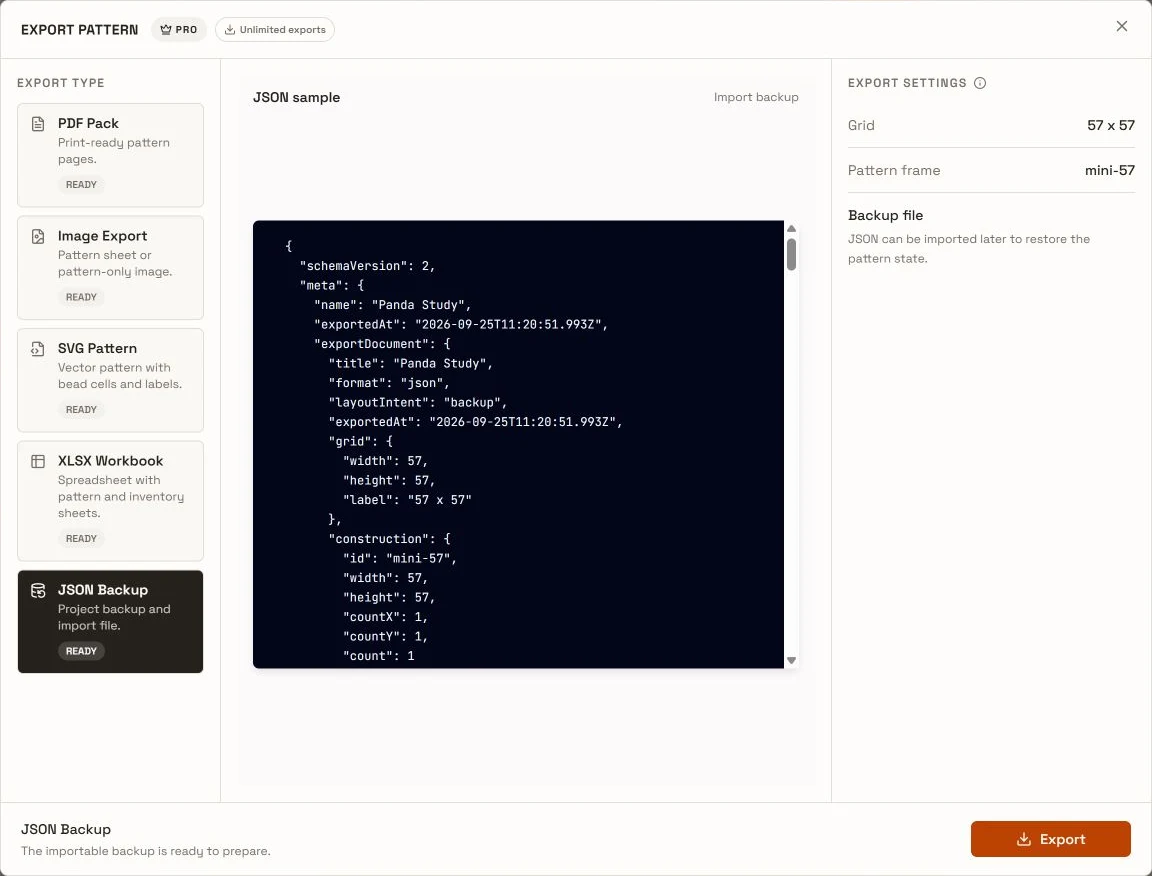Click the EXPORT TYPE section label
The height and width of the screenshot is (876, 1152).
coord(60,83)
